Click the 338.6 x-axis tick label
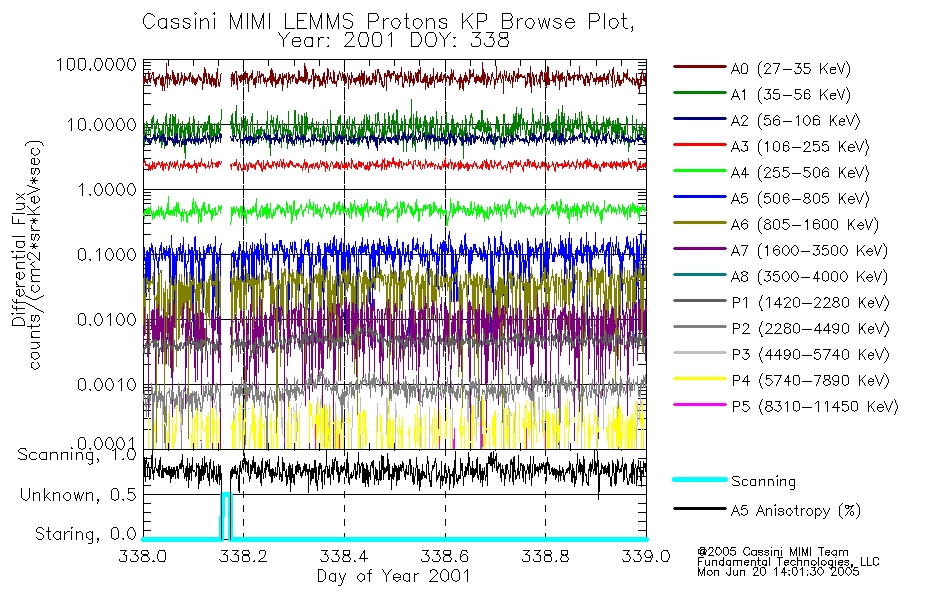The image size is (950, 600). click(445, 556)
